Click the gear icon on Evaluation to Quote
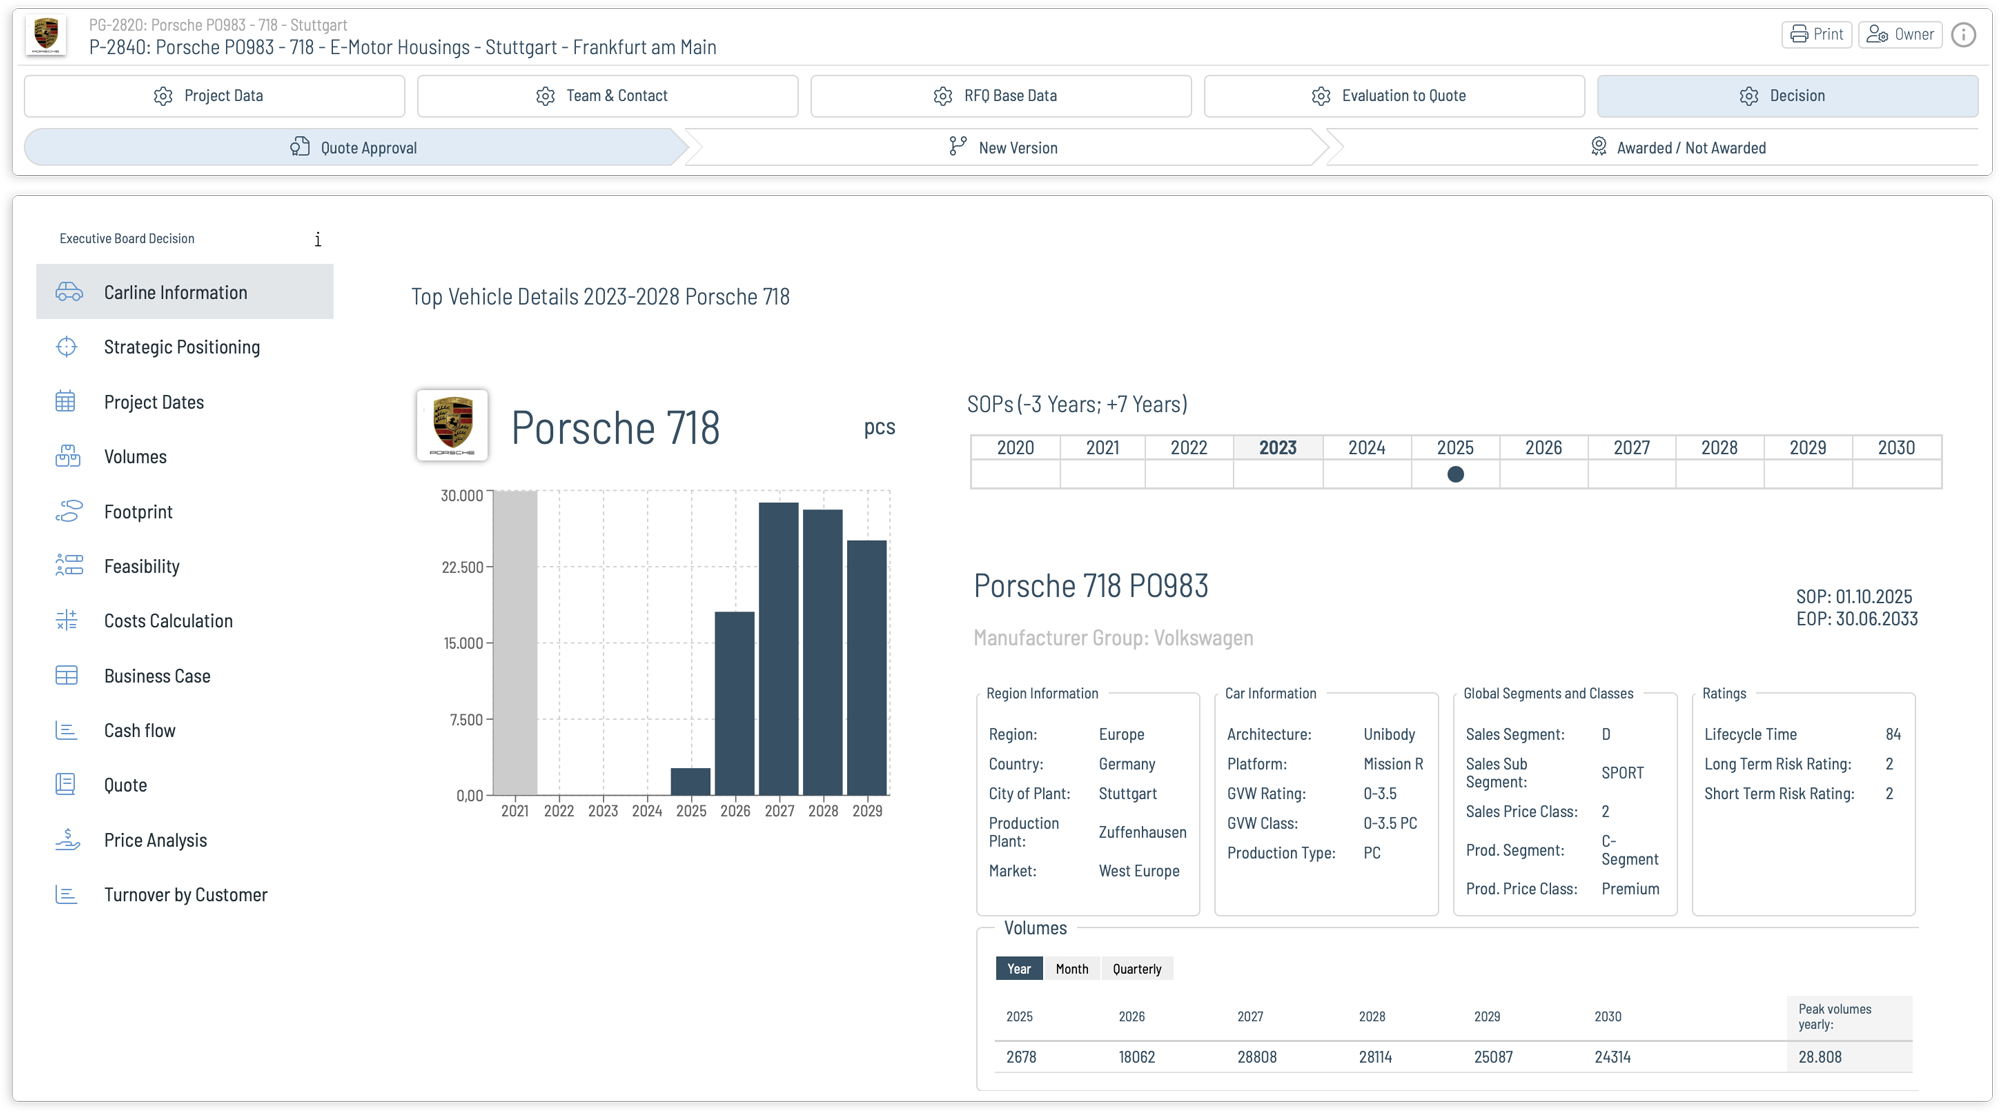 pyautogui.click(x=1321, y=96)
